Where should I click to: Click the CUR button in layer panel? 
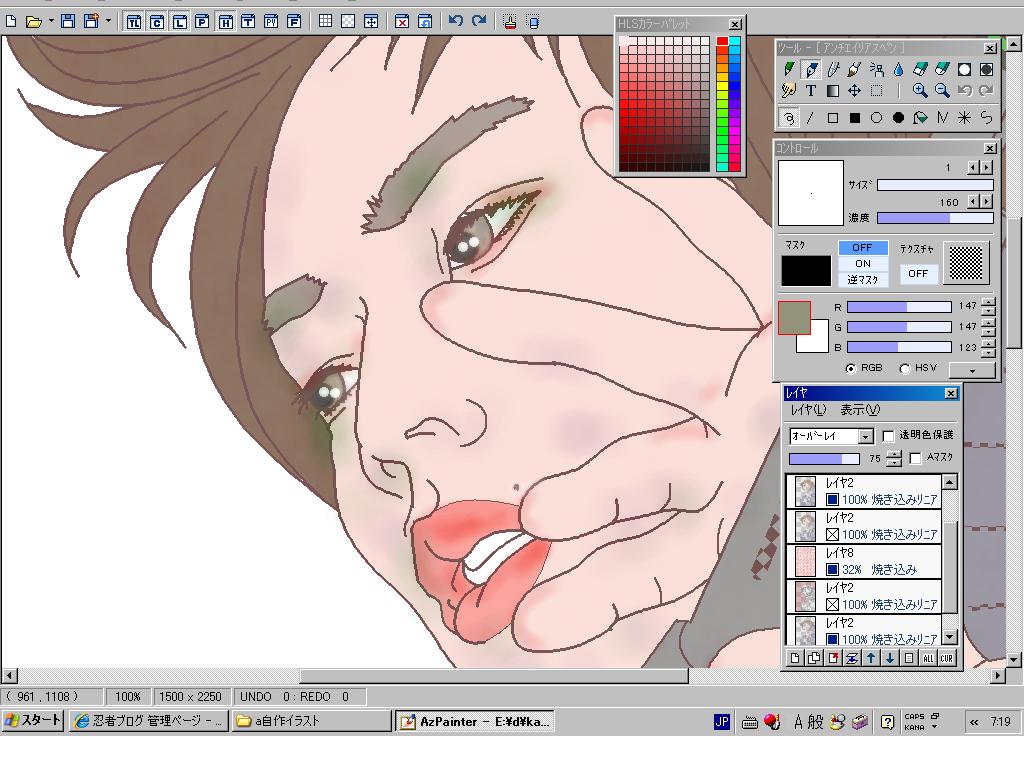[947, 658]
